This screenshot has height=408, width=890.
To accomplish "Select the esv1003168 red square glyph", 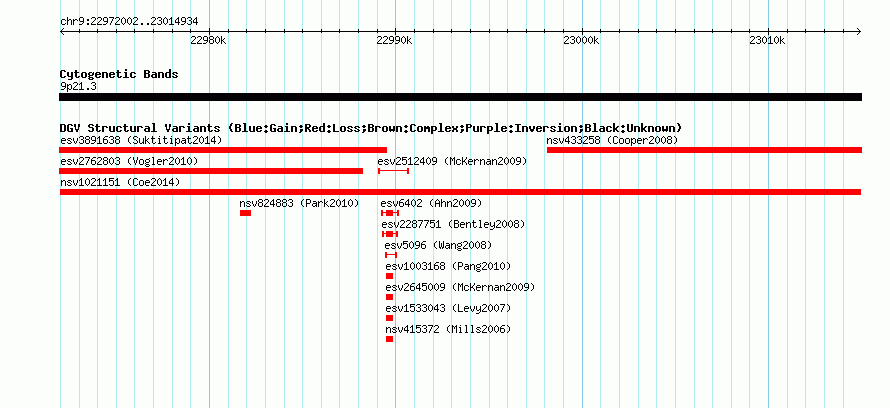I will pos(389,276).
